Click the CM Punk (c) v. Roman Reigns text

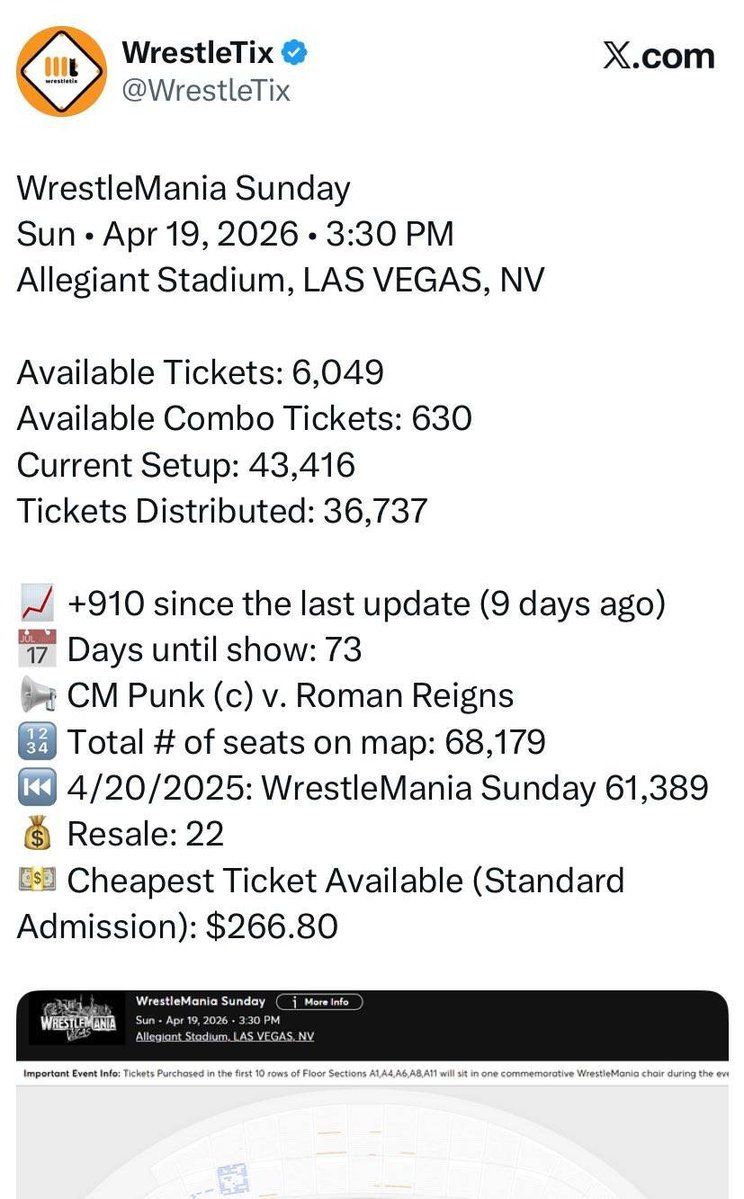290,696
